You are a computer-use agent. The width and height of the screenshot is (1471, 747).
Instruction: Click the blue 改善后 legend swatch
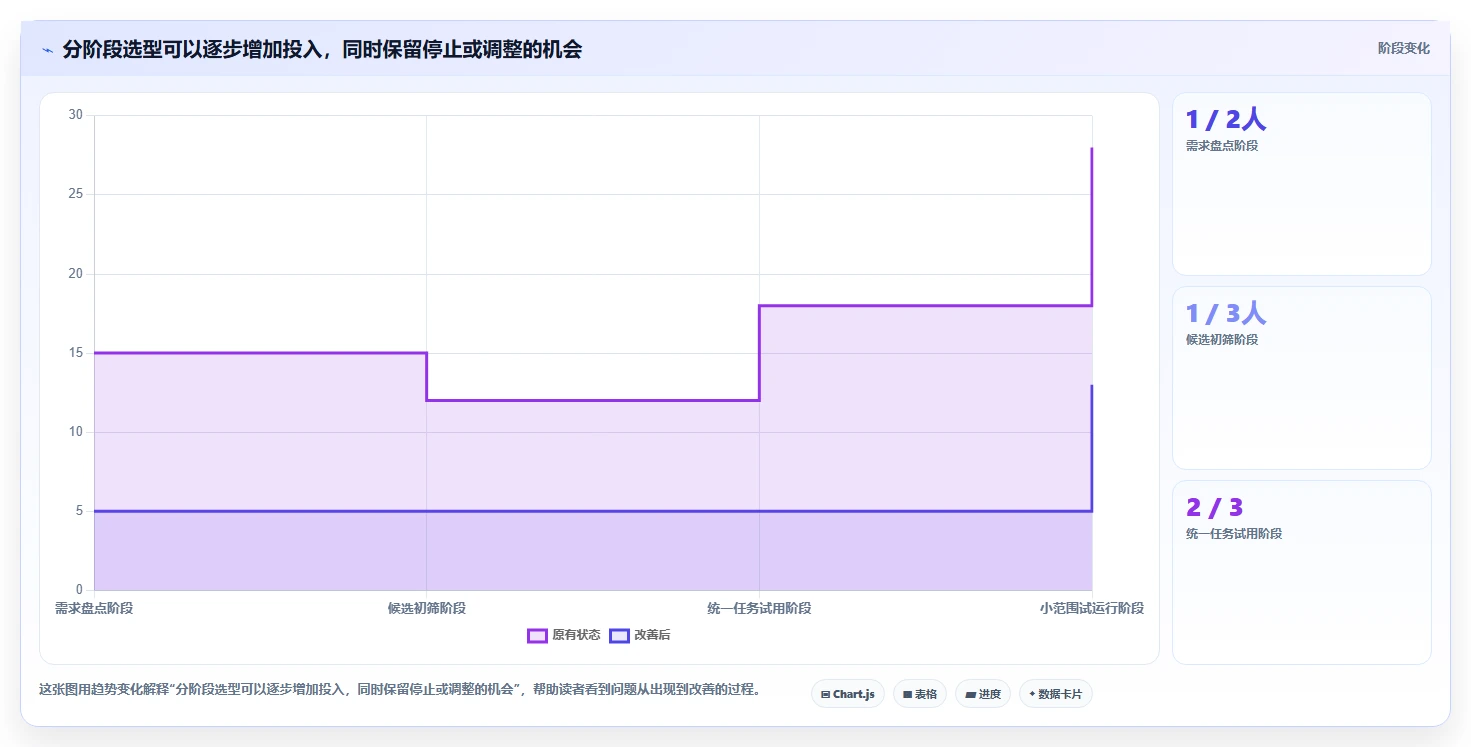click(619, 635)
